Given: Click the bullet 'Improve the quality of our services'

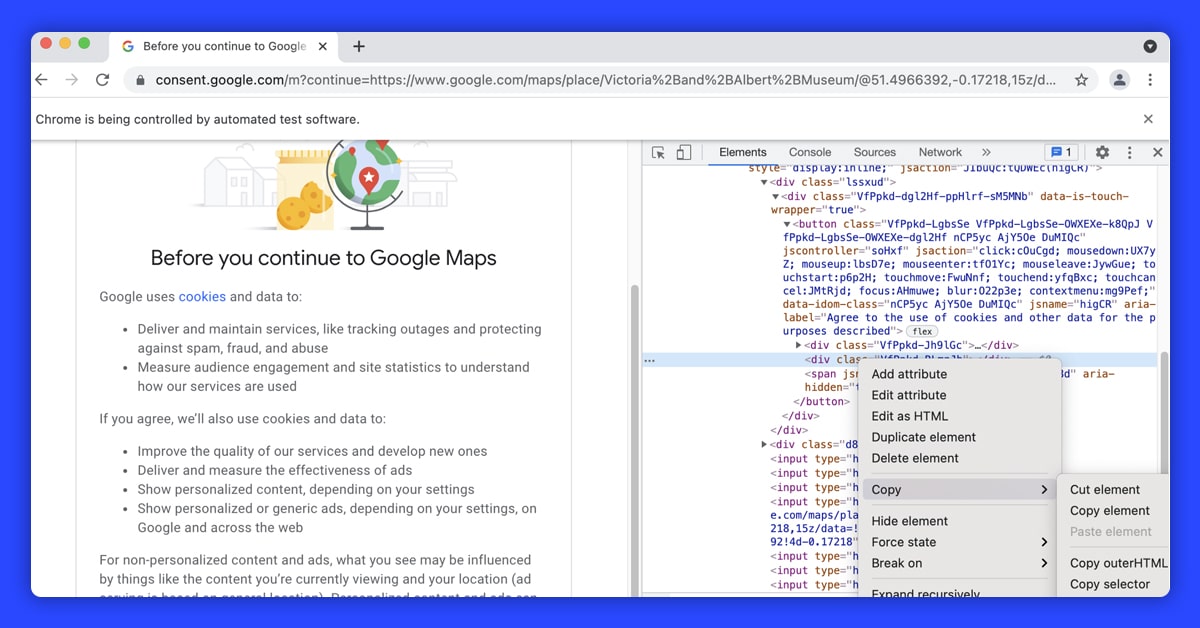Looking at the screenshot, I should [x=313, y=451].
